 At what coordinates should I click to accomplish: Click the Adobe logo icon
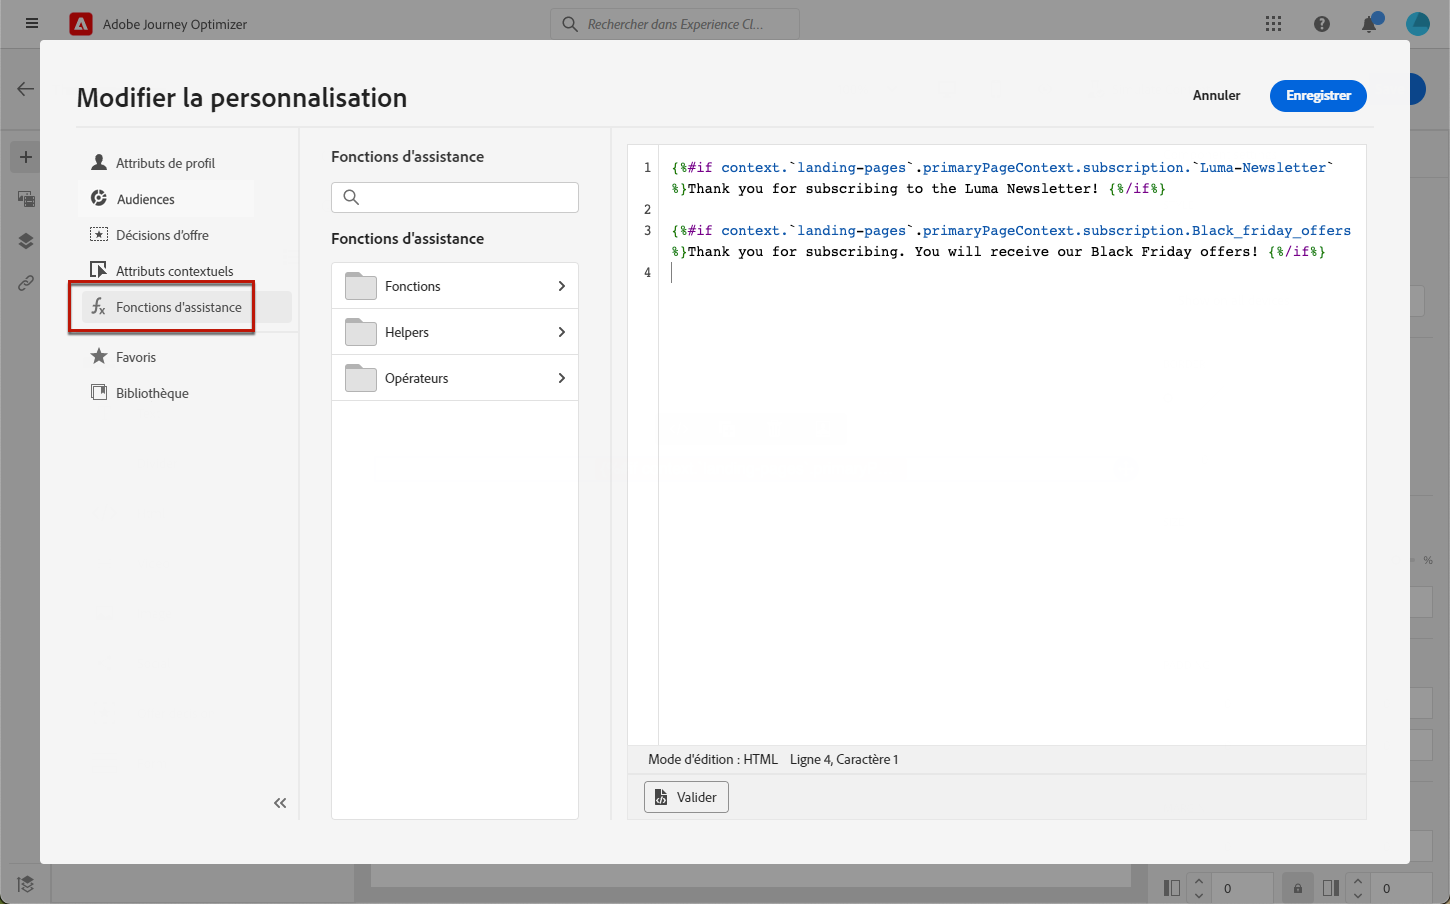pos(81,24)
